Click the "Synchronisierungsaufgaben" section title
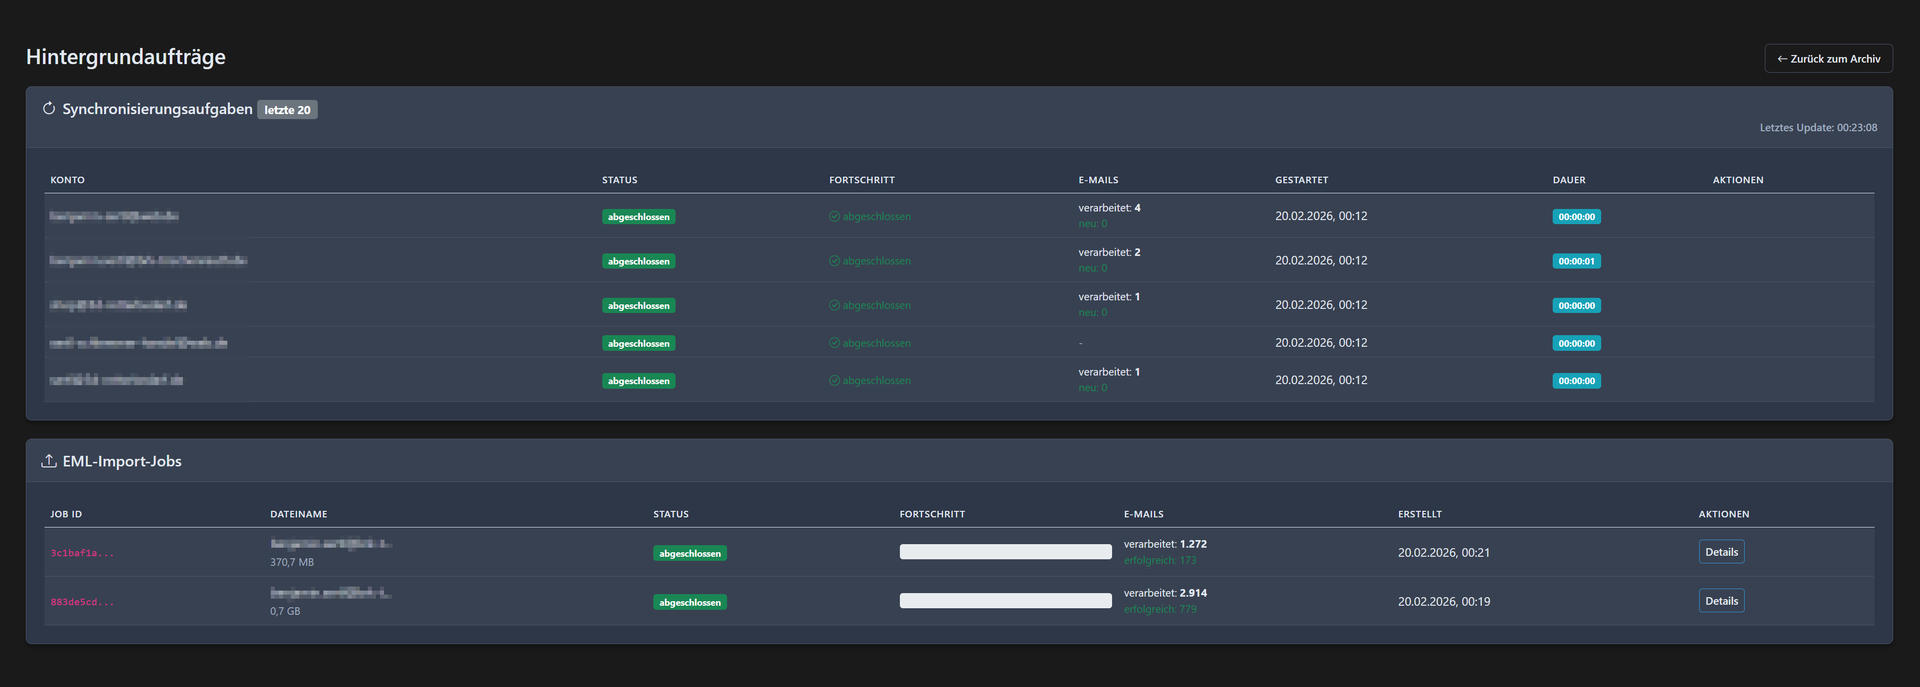Image resolution: width=1920 pixels, height=687 pixels. pos(157,109)
